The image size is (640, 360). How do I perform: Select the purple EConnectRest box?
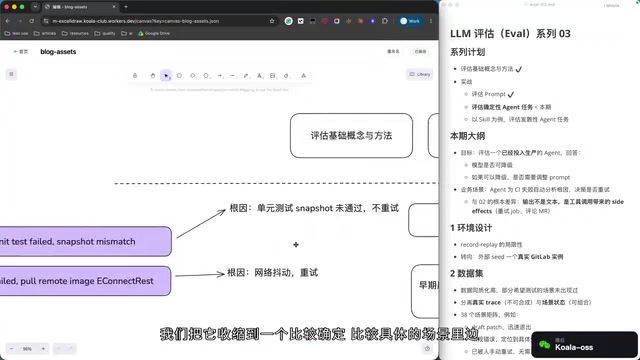[x=85, y=281]
